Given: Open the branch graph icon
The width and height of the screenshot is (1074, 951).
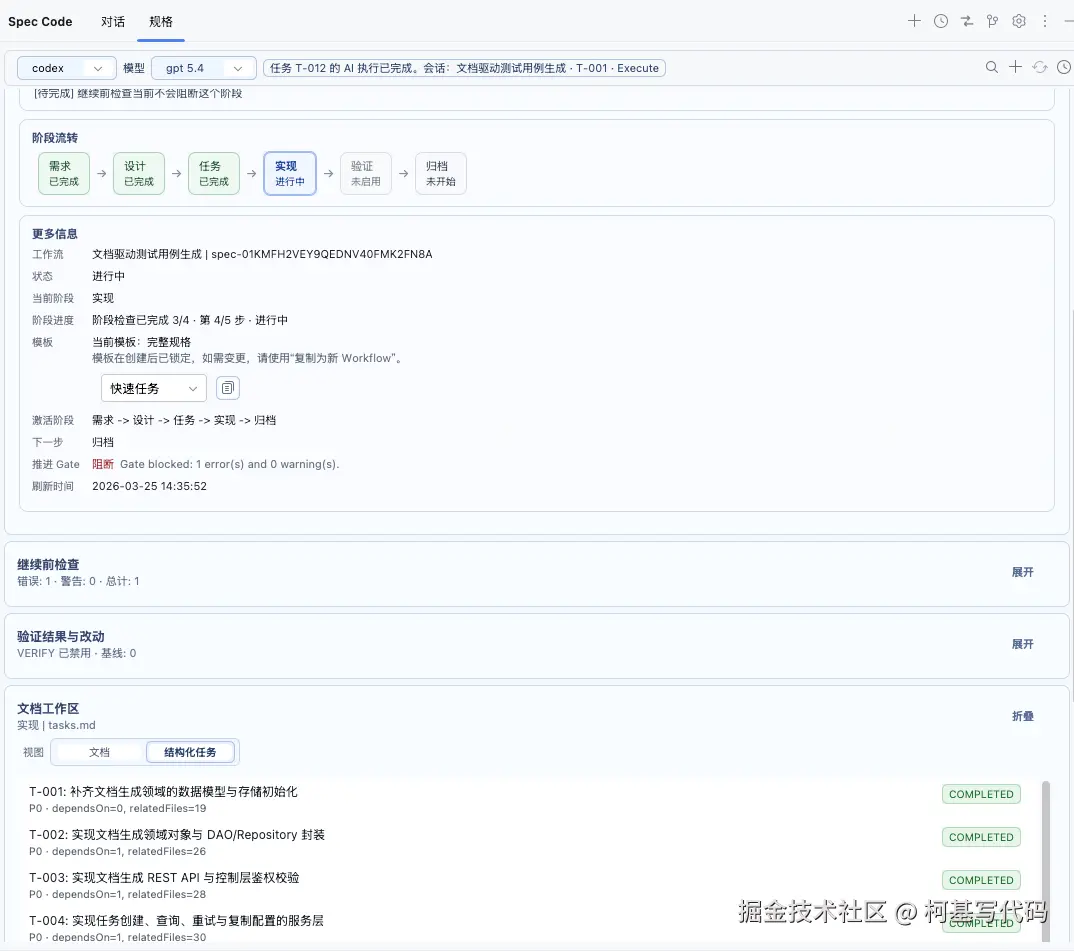Looking at the screenshot, I should click(x=992, y=20).
